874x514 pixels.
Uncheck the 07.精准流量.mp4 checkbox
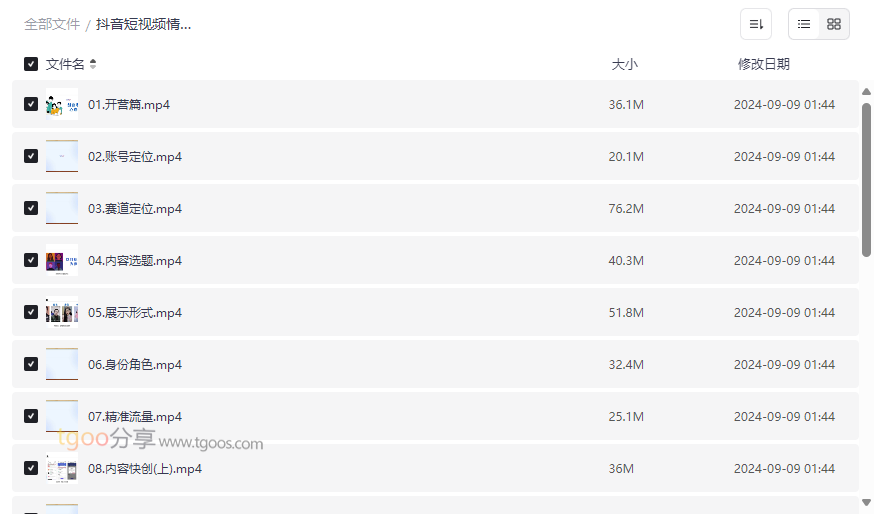point(31,416)
